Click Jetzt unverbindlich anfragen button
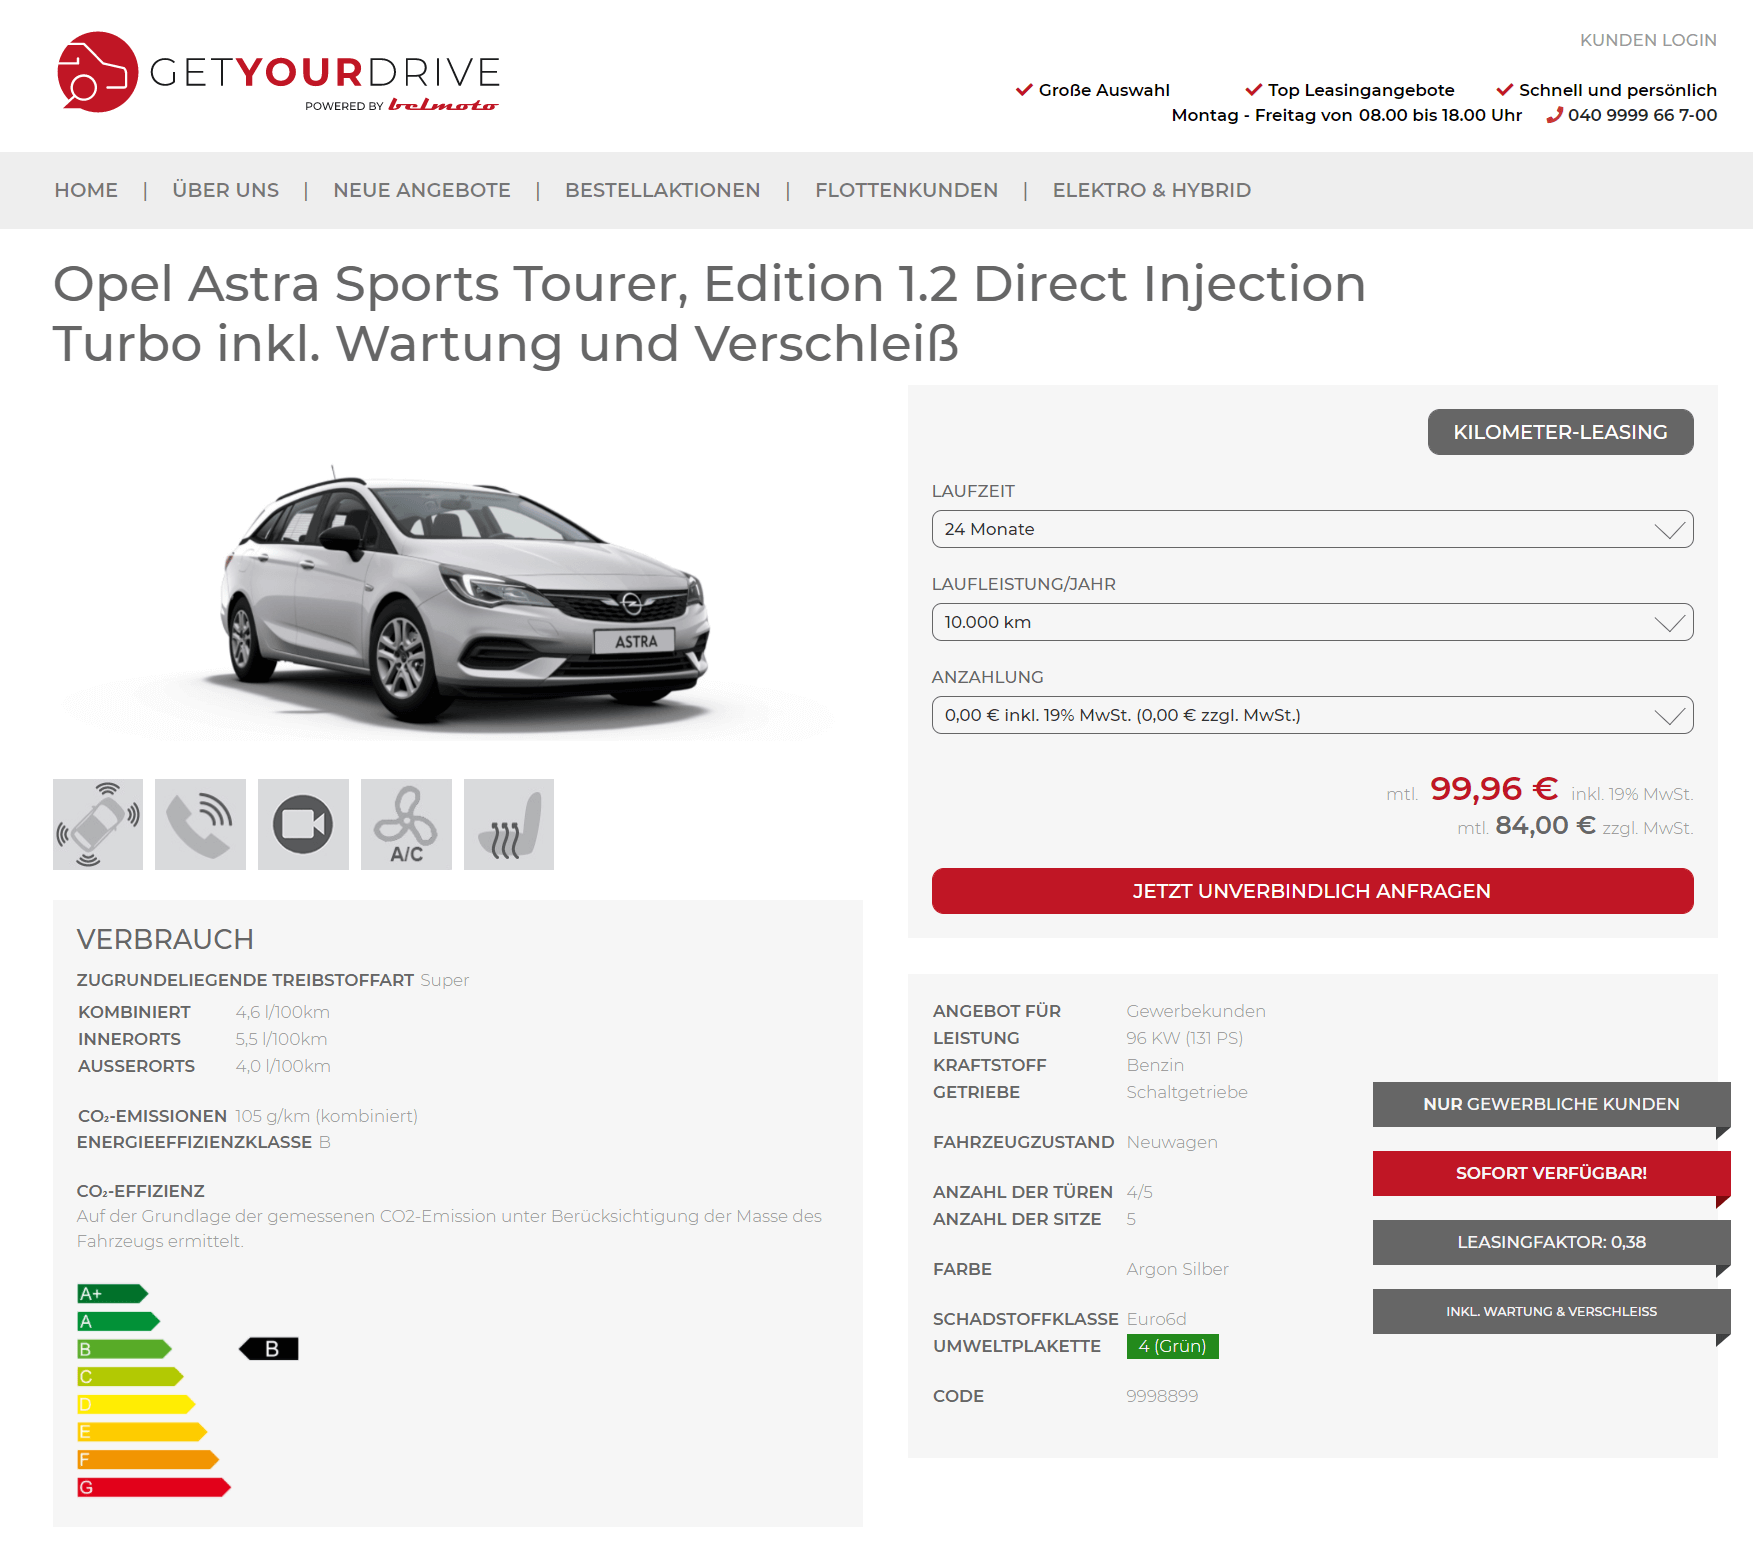Screen dimensions: 1753x1544 click(x=1312, y=891)
